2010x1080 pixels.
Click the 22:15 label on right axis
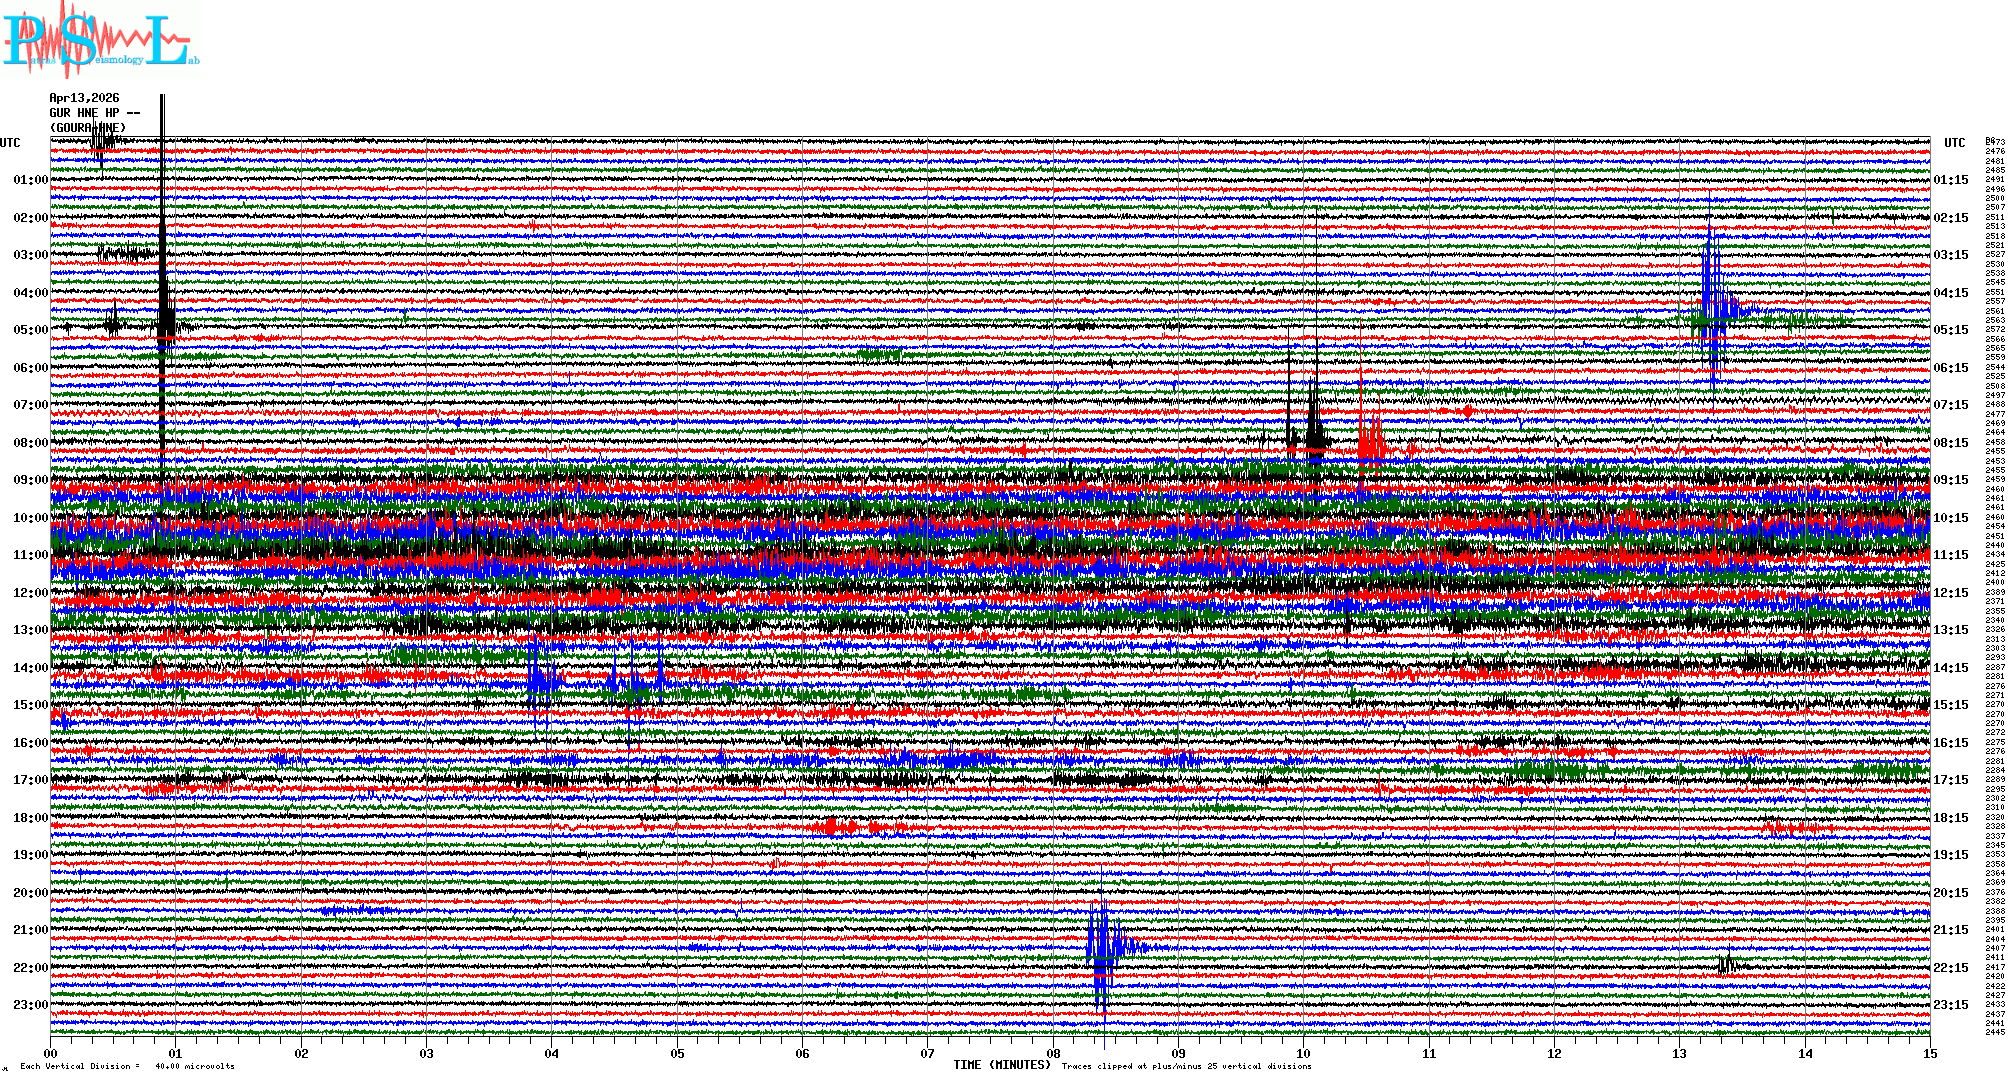[1951, 968]
